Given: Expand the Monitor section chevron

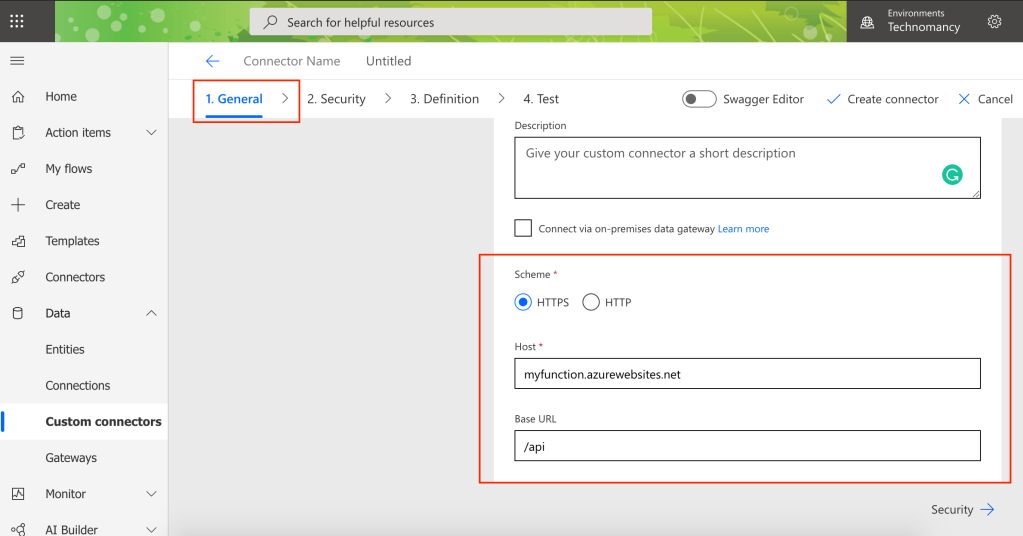Looking at the screenshot, I should 151,494.
